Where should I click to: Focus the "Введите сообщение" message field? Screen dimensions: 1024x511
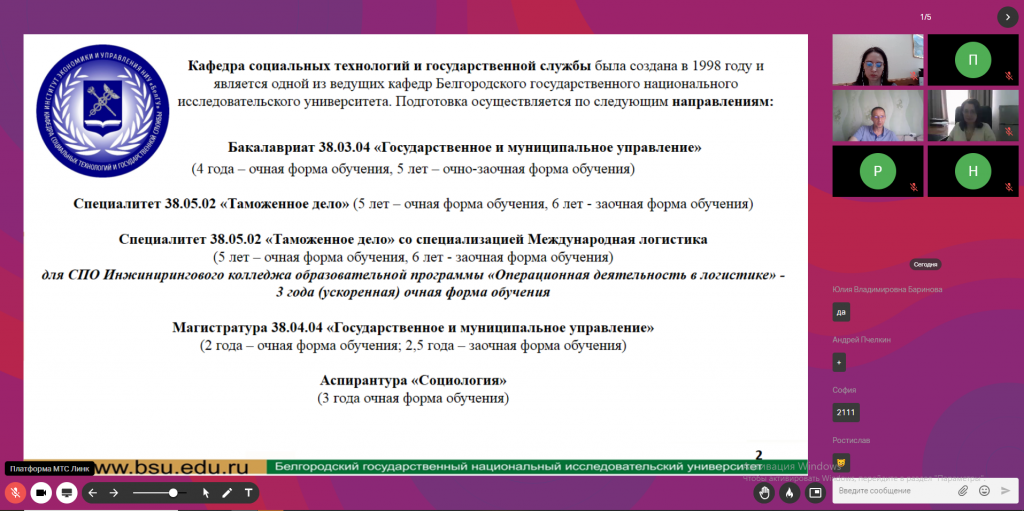coord(893,490)
